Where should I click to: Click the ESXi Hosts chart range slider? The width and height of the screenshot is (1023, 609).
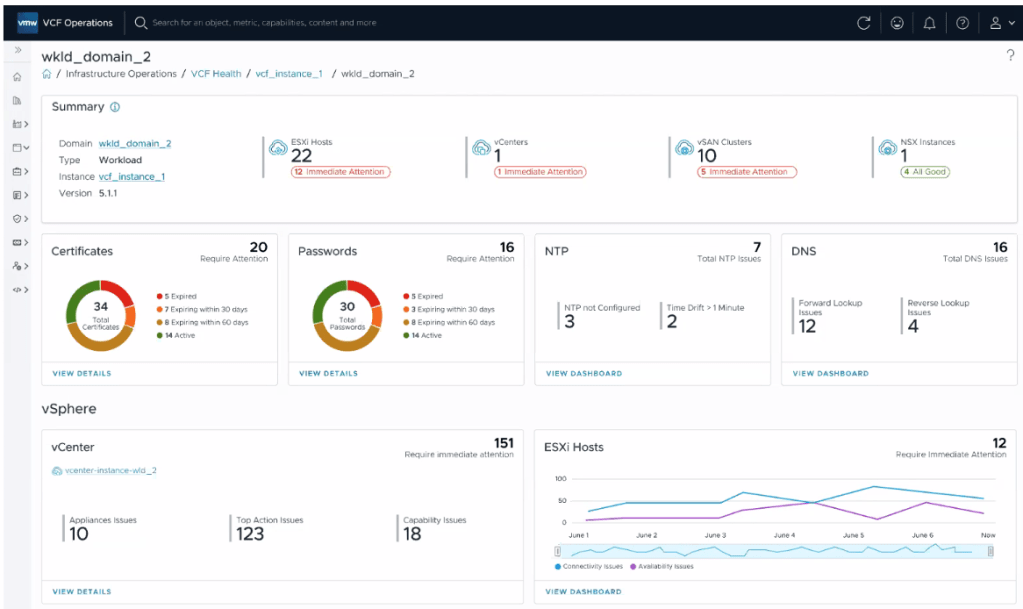[x=774, y=551]
